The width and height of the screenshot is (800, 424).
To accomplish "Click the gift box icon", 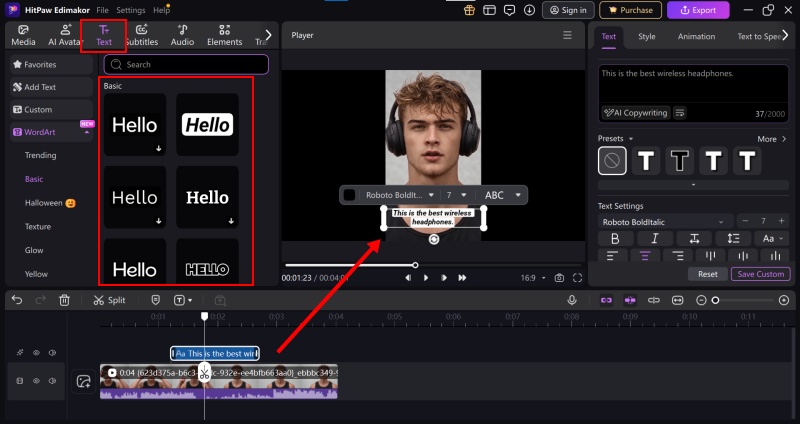I will click(x=469, y=10).
